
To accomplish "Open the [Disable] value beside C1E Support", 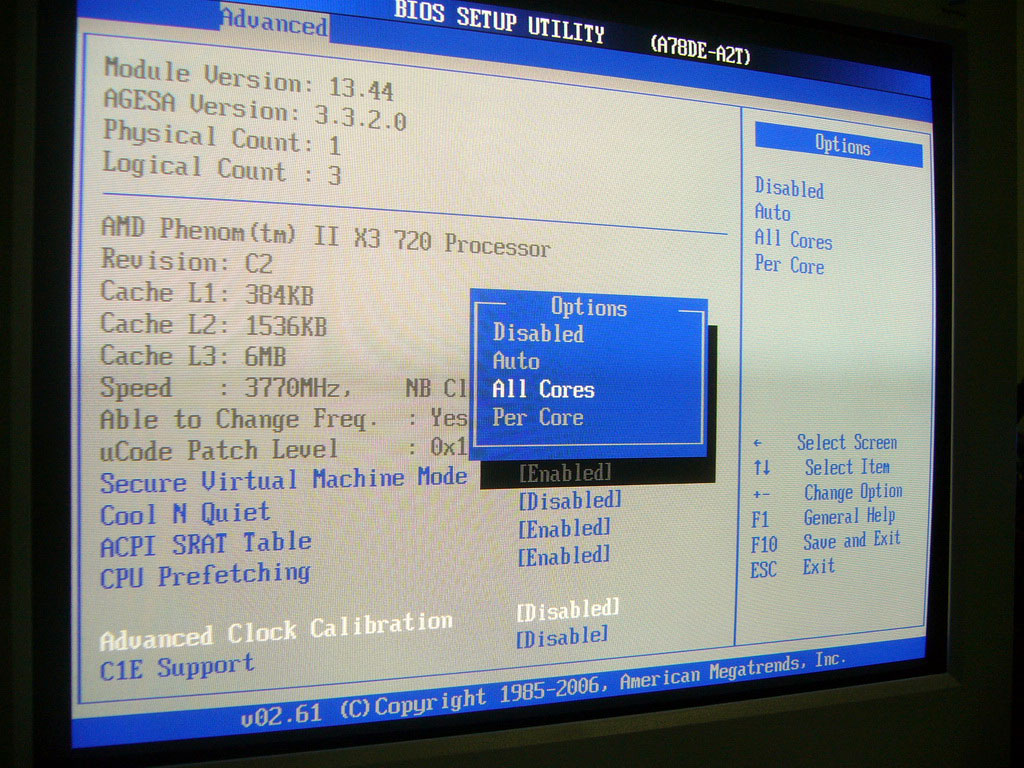I will click(562, 635).
